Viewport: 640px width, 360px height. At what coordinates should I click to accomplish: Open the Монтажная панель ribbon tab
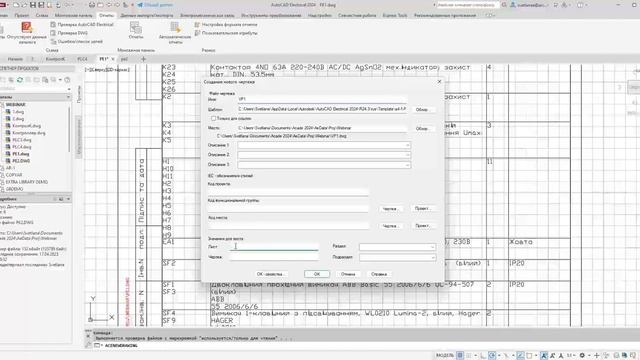pos(73,16)
